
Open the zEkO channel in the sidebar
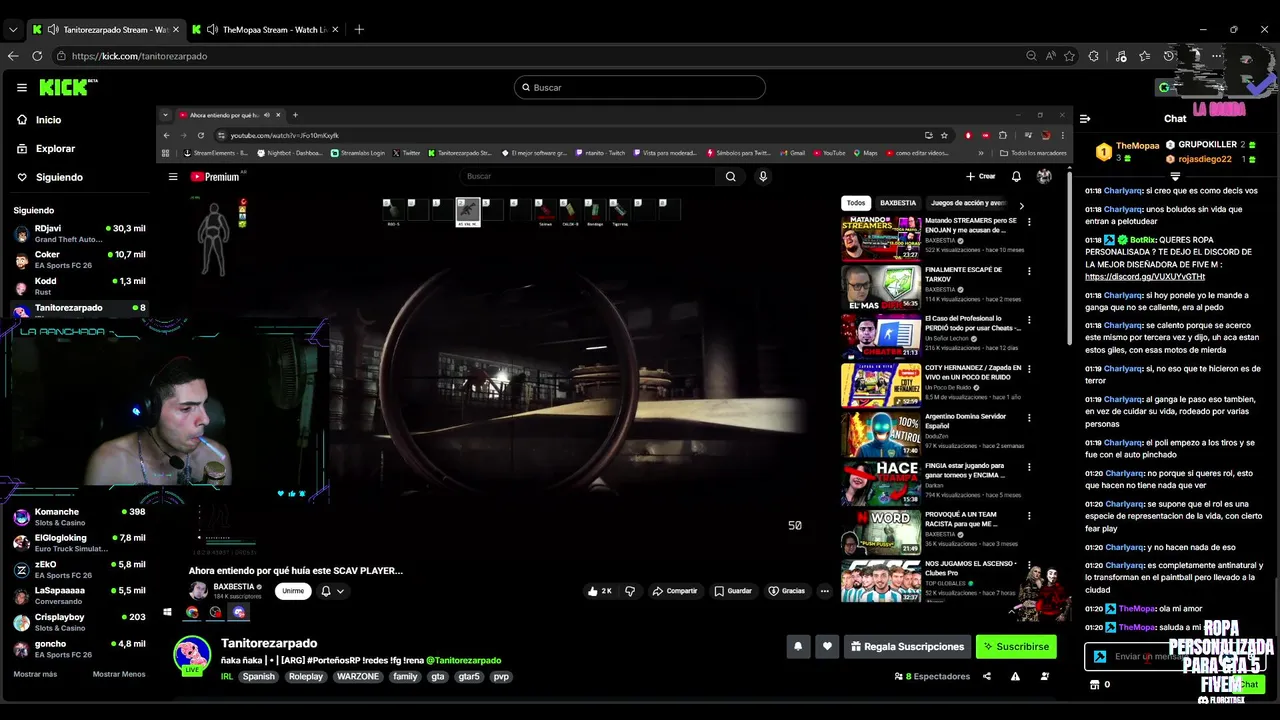tap(78, 570)
